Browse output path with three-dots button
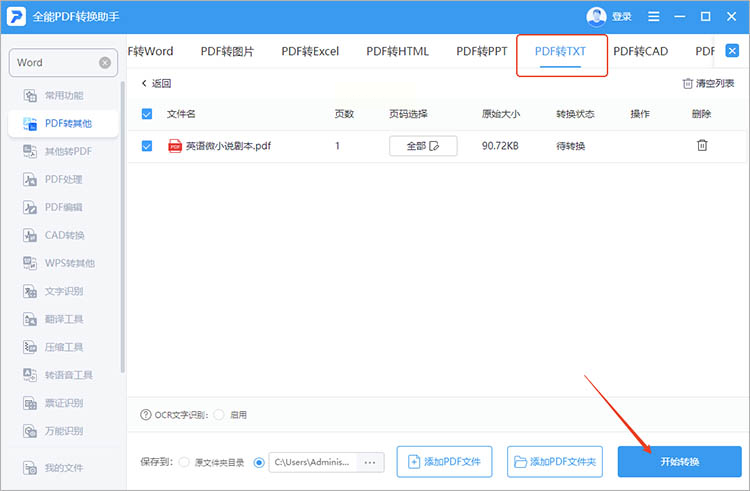This screenshot has width=750, height=491. click(x=370, y=462)
